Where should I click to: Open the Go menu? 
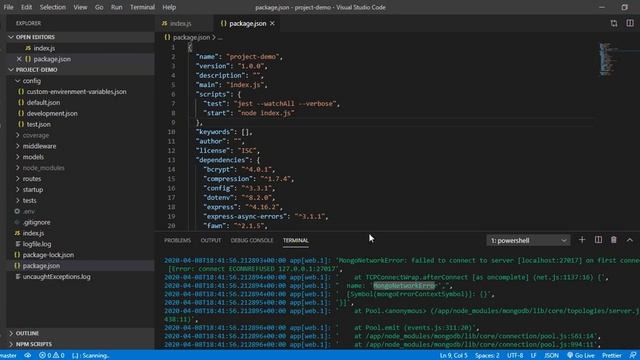tap(99, 7)
